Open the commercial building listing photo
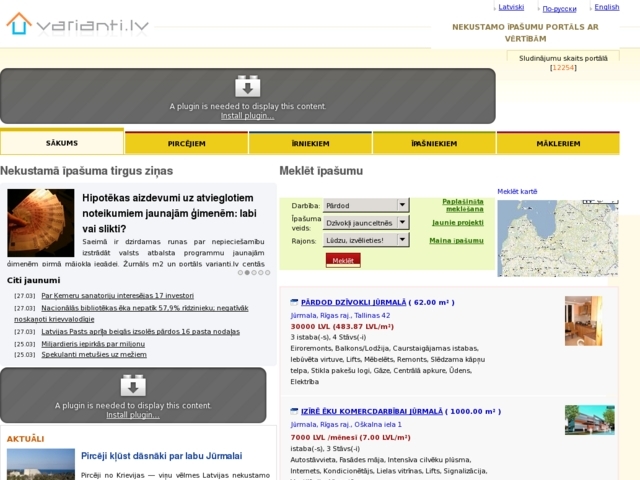640x480 pixels. [589, 420]
